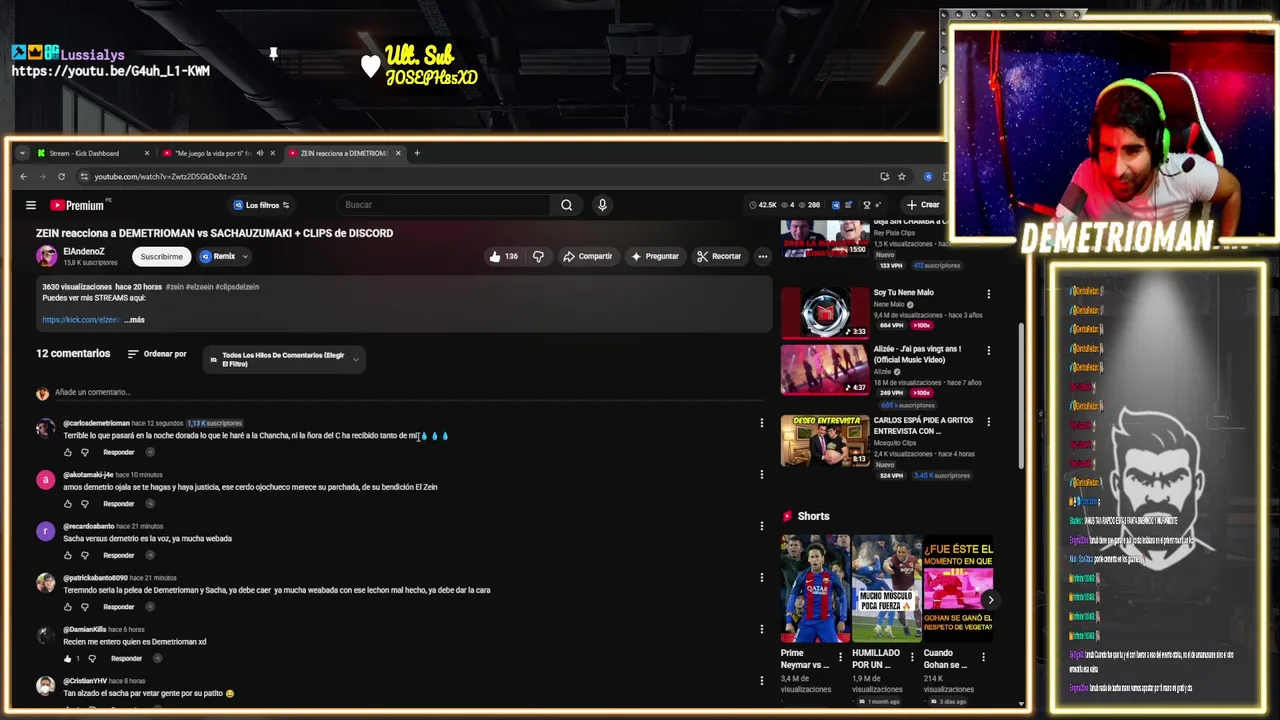Open a new browser tab

pos(417,153)
